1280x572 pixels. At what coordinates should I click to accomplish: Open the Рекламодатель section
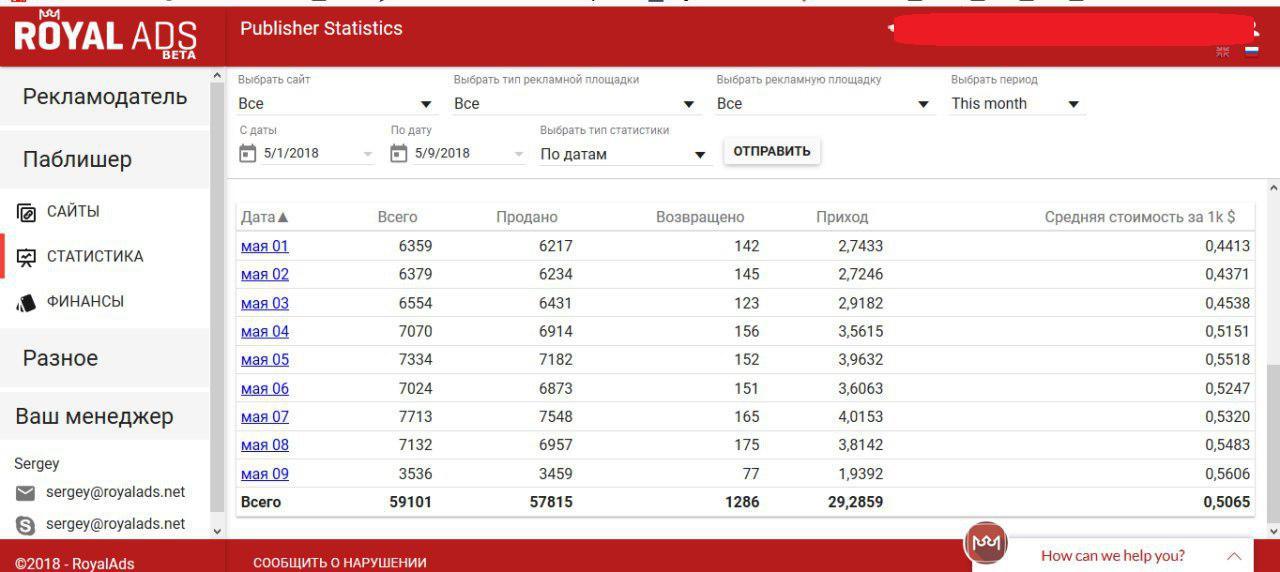(x=105, y=97)
